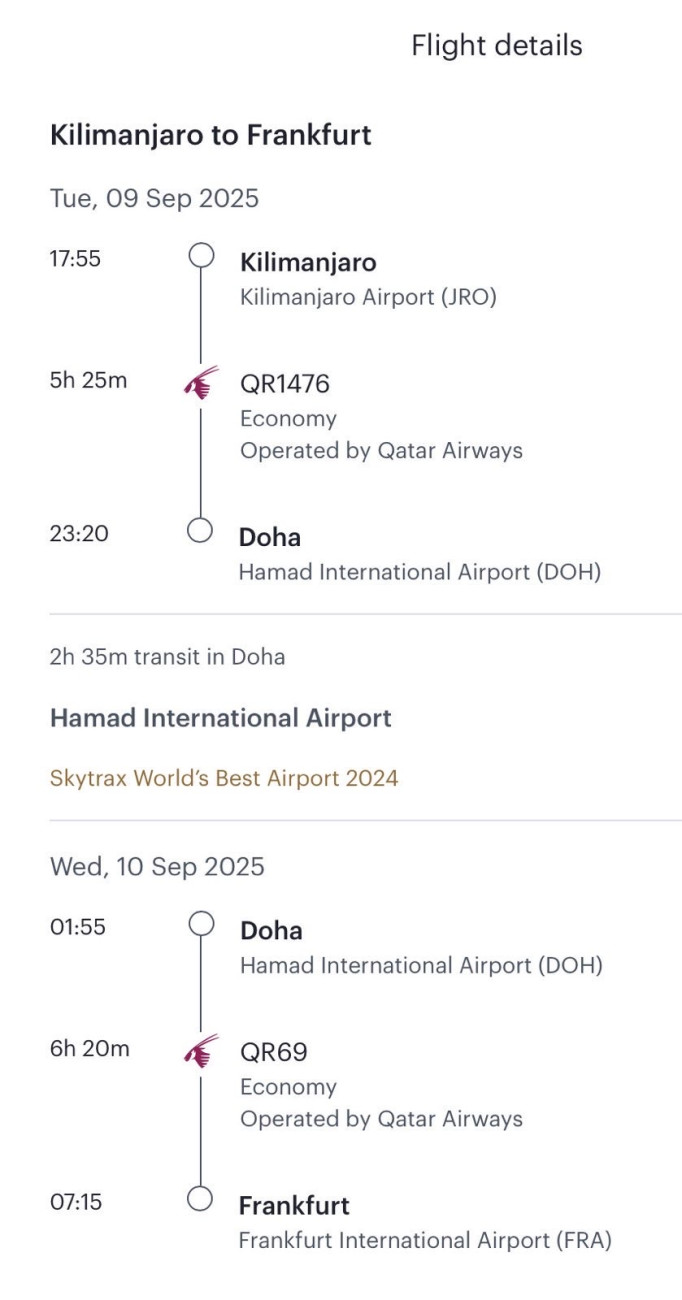
Task: Select the Frankfurt arrival circle marker
Action: point(201,1199)
